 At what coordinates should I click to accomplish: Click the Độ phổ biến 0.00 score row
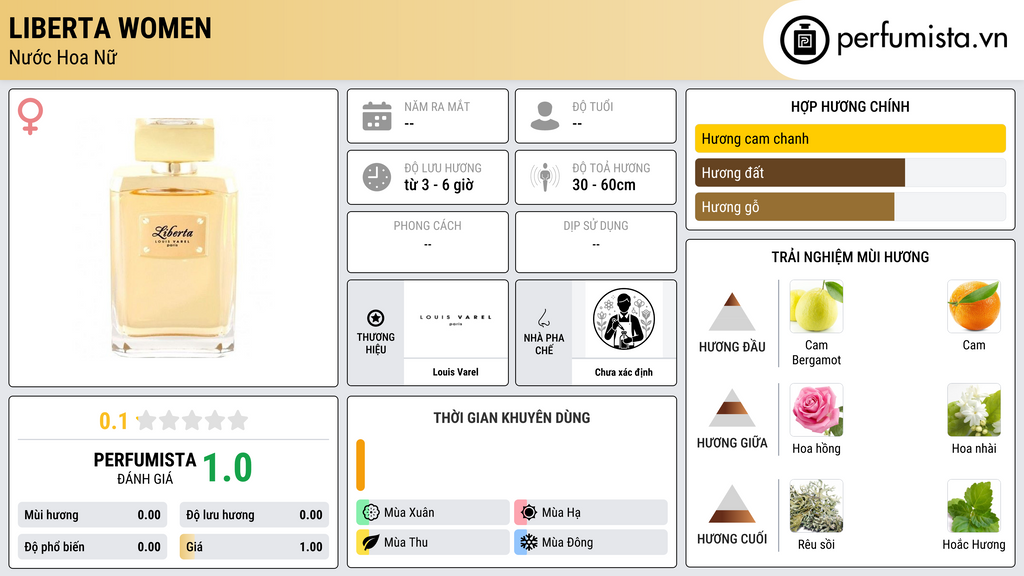pyautogui.click(x=92, y=547)
